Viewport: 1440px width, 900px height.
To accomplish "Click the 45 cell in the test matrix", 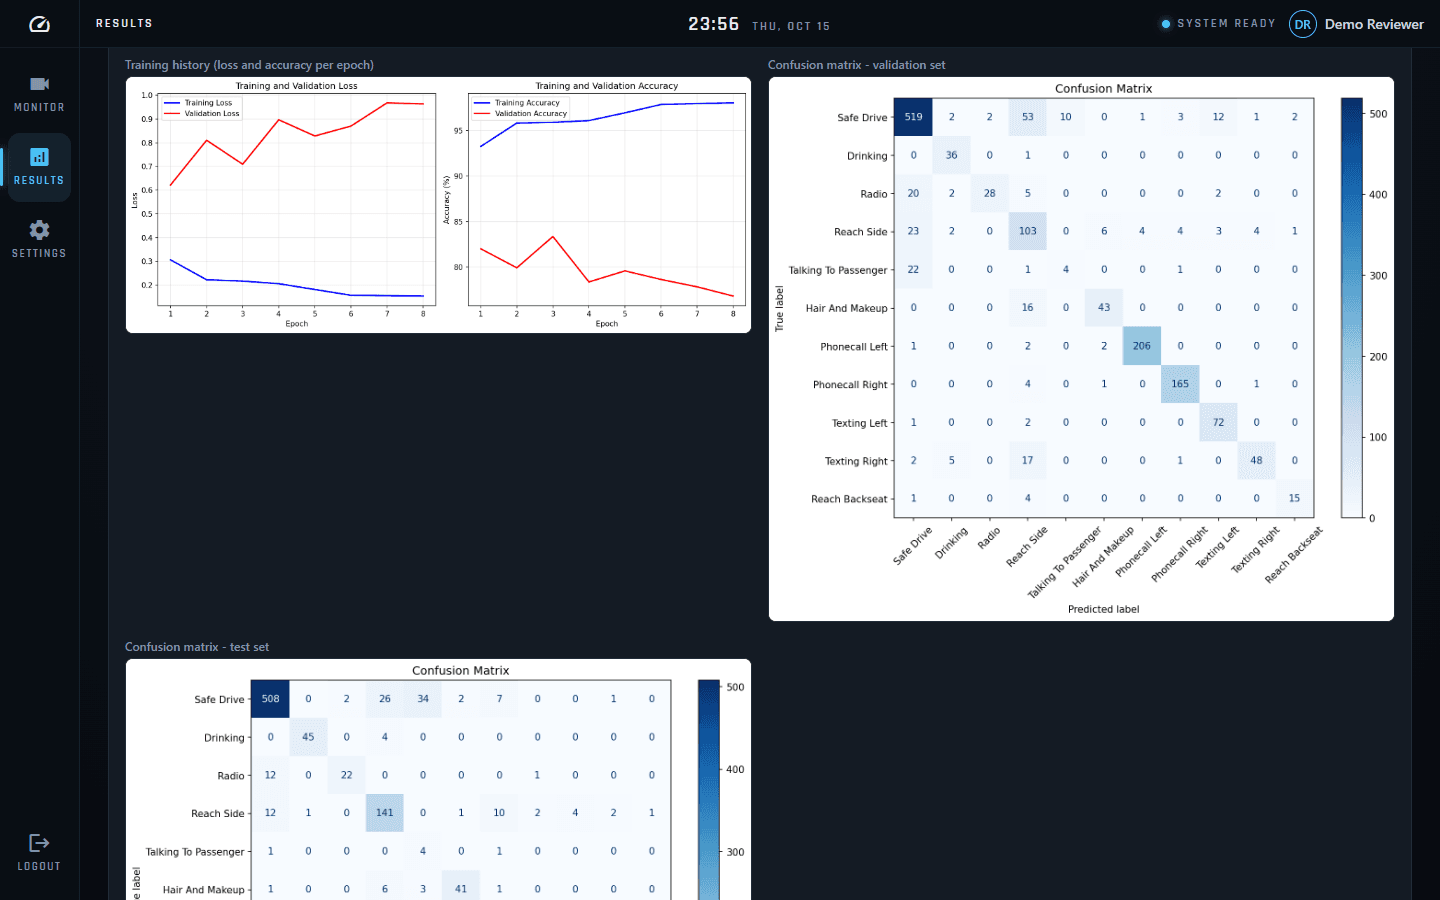I will point(308,737).
